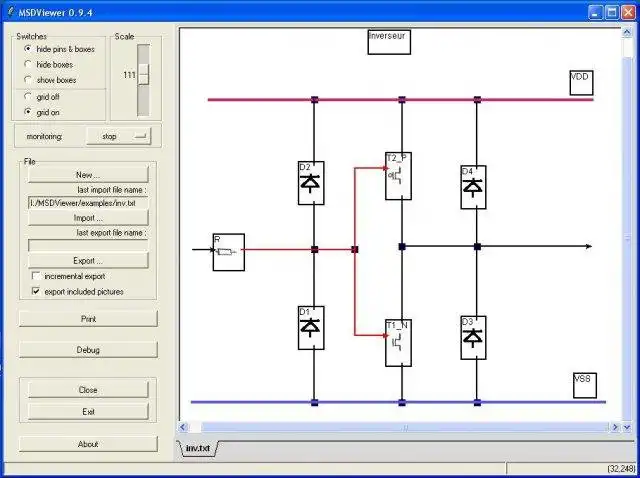Select the D2 diode component
Image resolution: width=640 pixels, height=478 pixels.
(311, 183)
